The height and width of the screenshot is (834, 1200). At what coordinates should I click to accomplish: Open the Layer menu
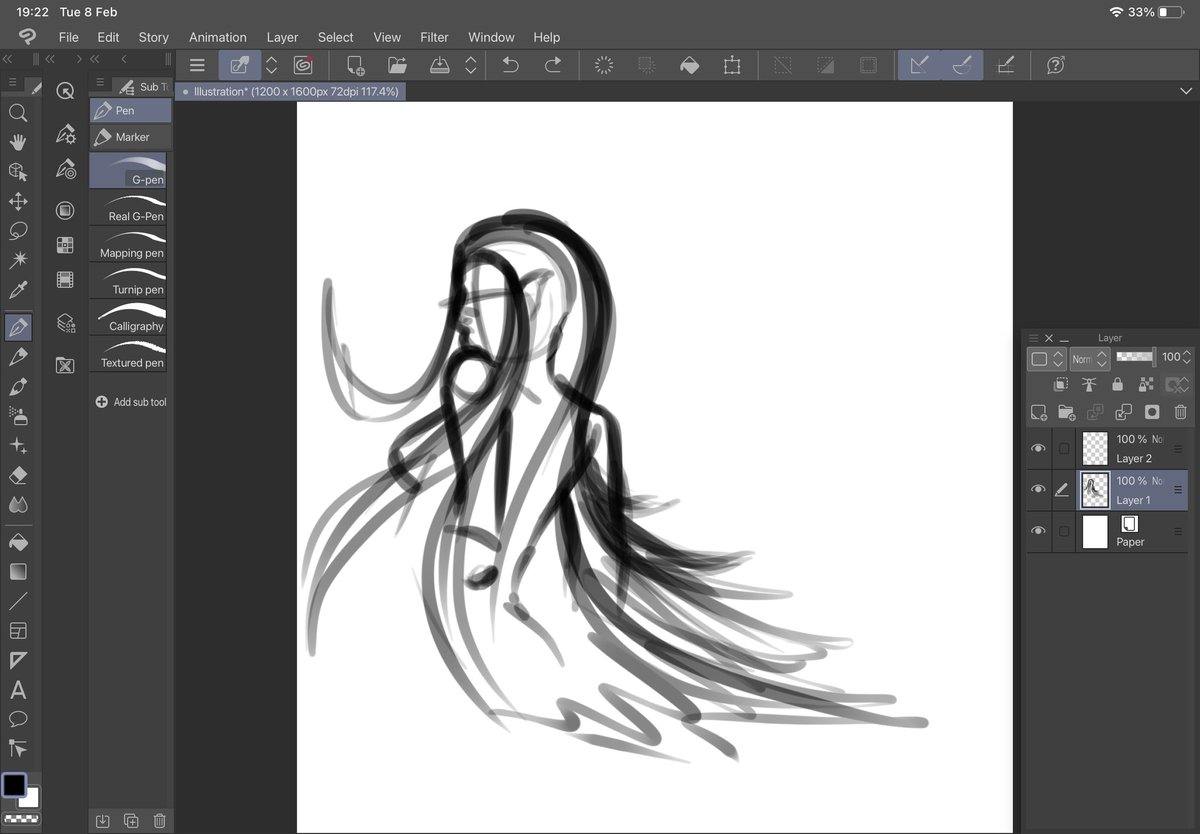(x=282, y=37)
